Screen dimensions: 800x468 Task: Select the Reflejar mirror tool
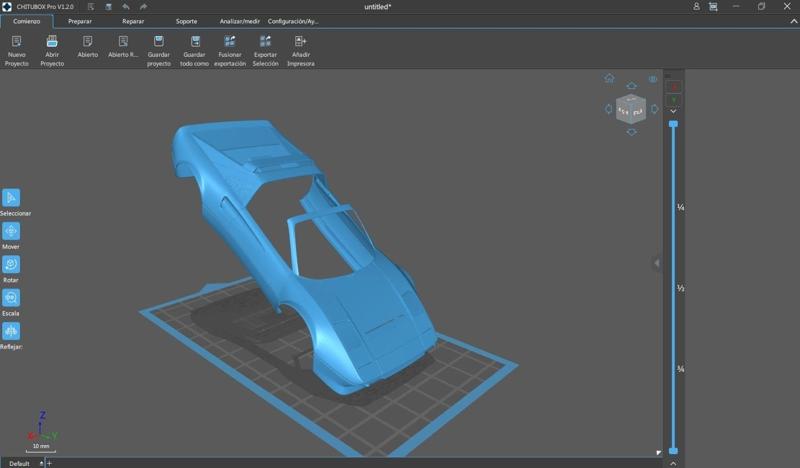(11, 331)
